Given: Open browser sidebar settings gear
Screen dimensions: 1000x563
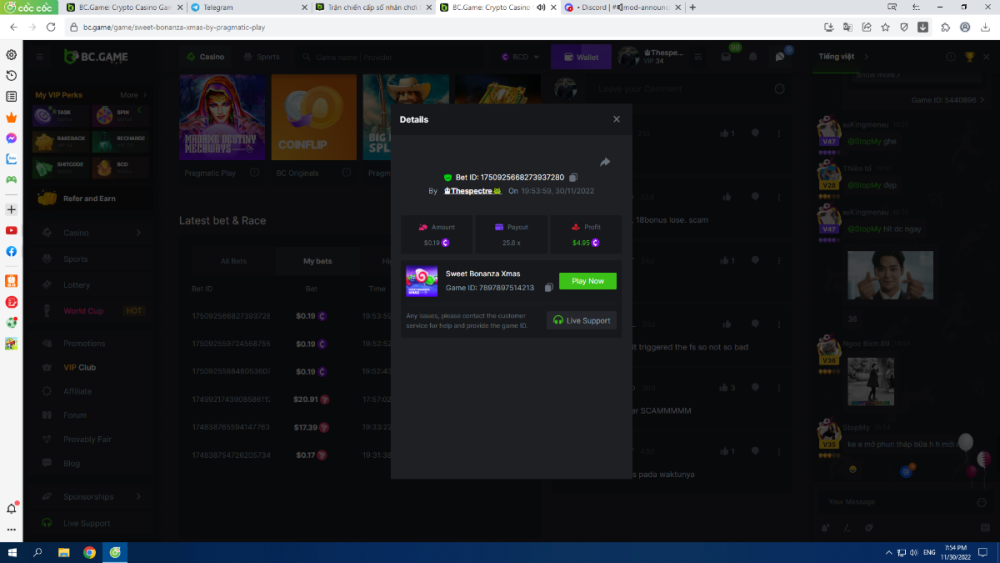Looking at the screenshot, I should click(x=11, y=55).
